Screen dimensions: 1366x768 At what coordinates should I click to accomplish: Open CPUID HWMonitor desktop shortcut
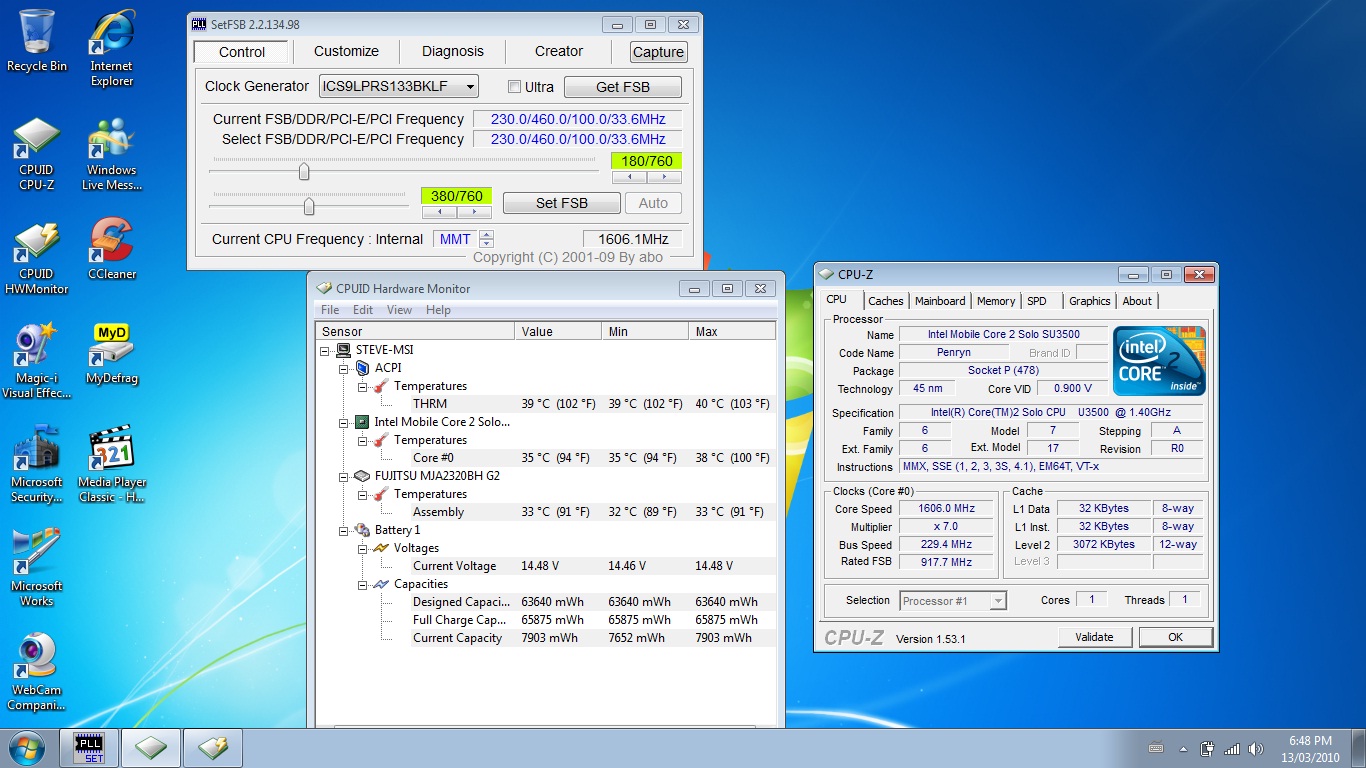(x=37, y=257)
